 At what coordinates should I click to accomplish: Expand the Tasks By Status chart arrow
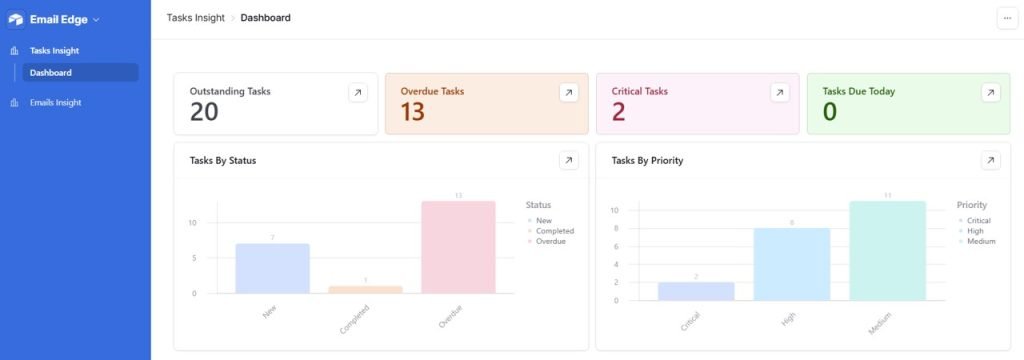click(569, 160)
